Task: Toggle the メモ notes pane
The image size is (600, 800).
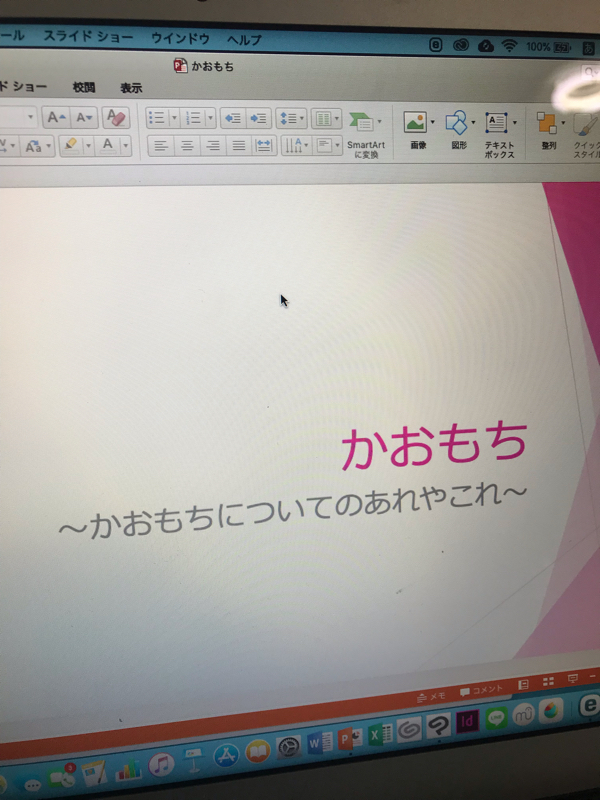Action: 432,696
